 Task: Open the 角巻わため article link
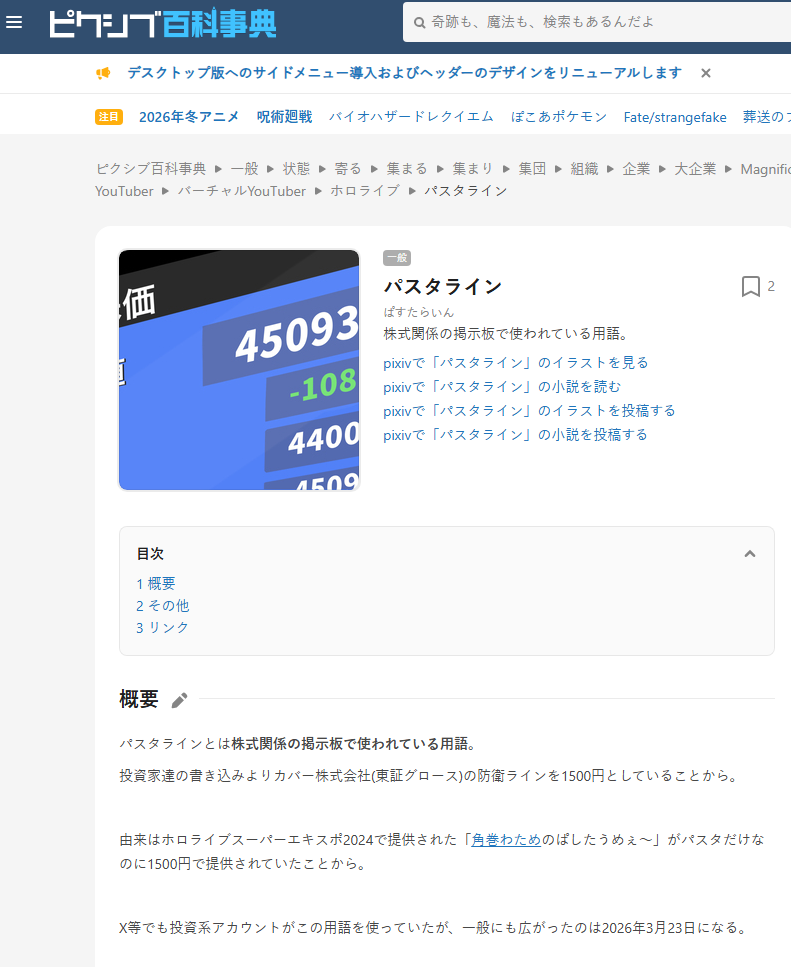[x=506, y=840]
